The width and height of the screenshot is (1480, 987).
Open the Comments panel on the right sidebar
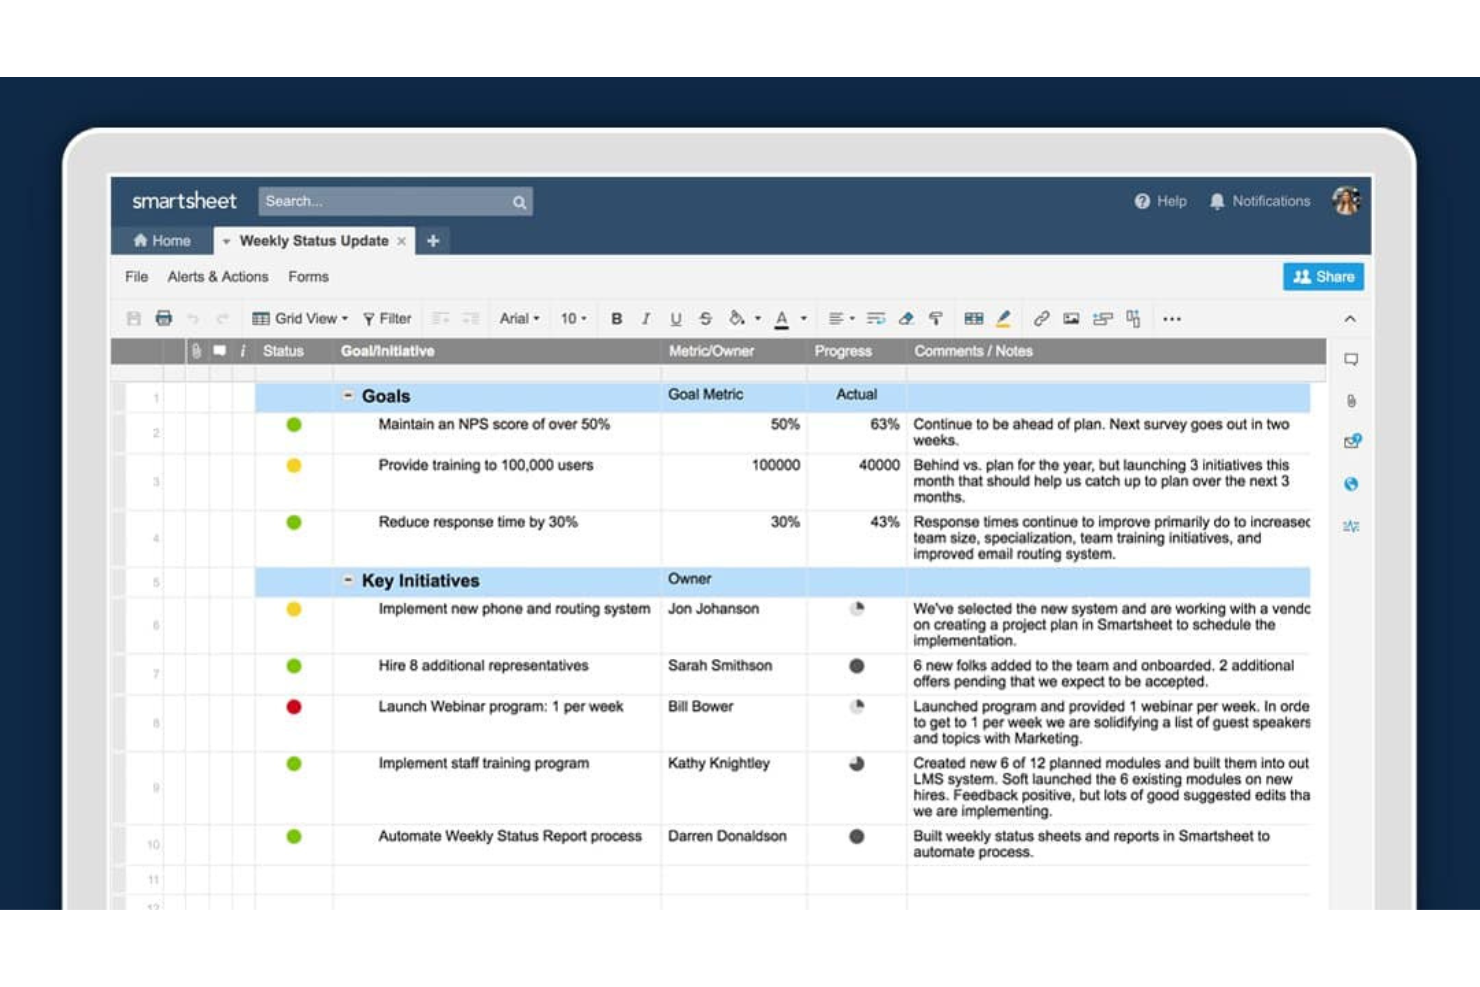pyautogui.click(x=1352, y=359)
